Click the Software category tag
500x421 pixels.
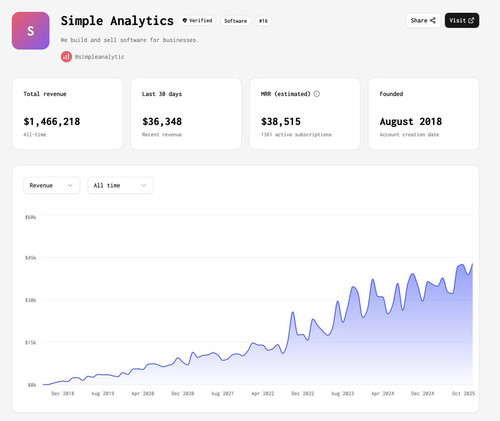(235, 21)
